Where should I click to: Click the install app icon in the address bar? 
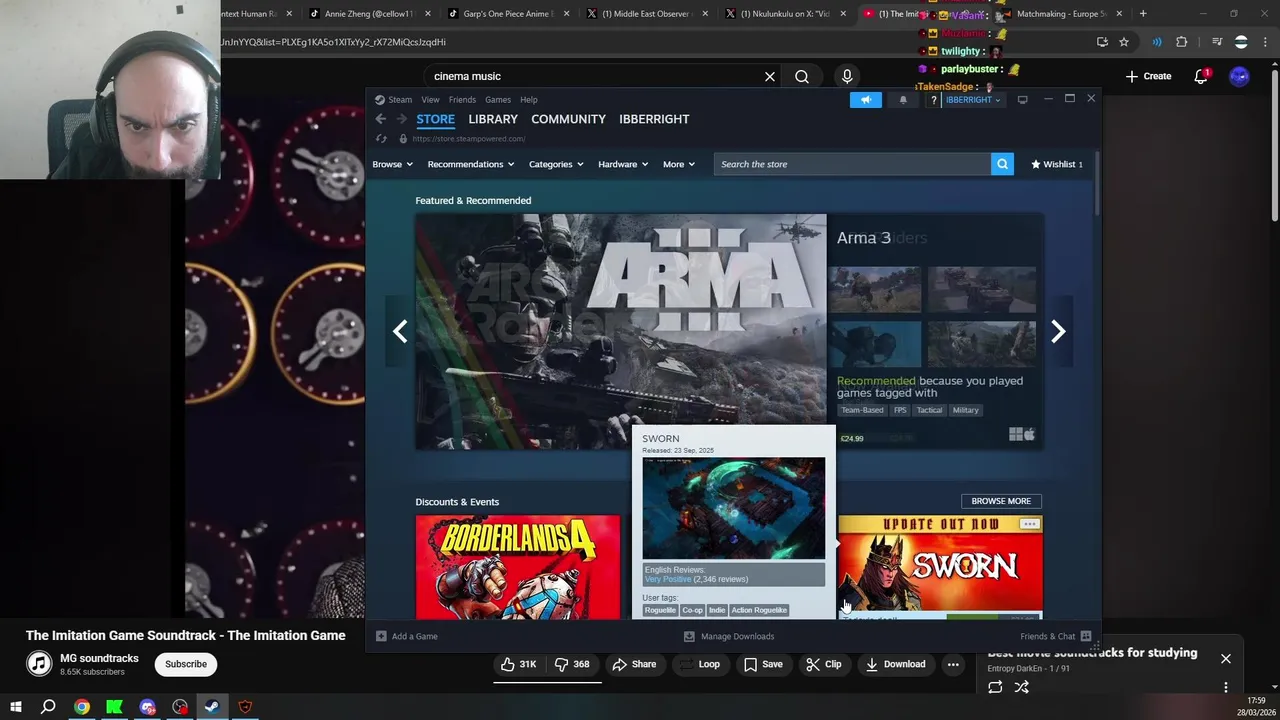tap(1102, 42)
